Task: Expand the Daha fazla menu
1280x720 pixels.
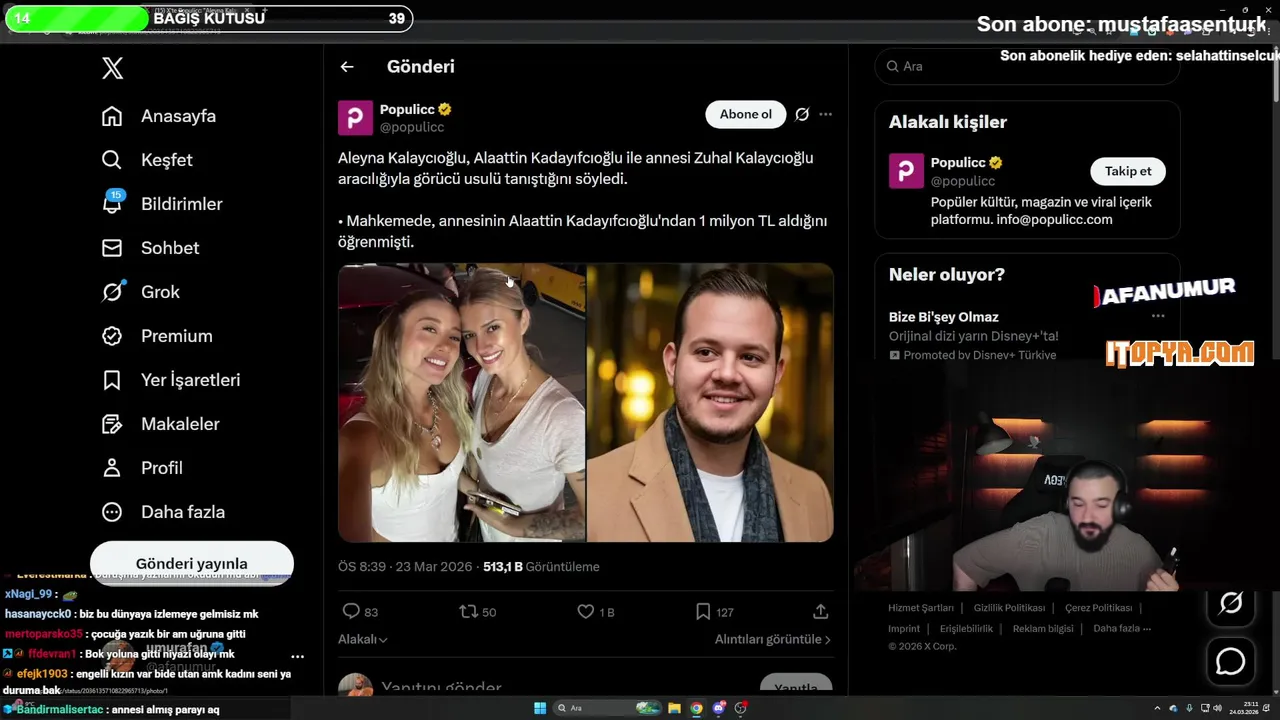Action: pyautogui.click(x=163, y=512)
